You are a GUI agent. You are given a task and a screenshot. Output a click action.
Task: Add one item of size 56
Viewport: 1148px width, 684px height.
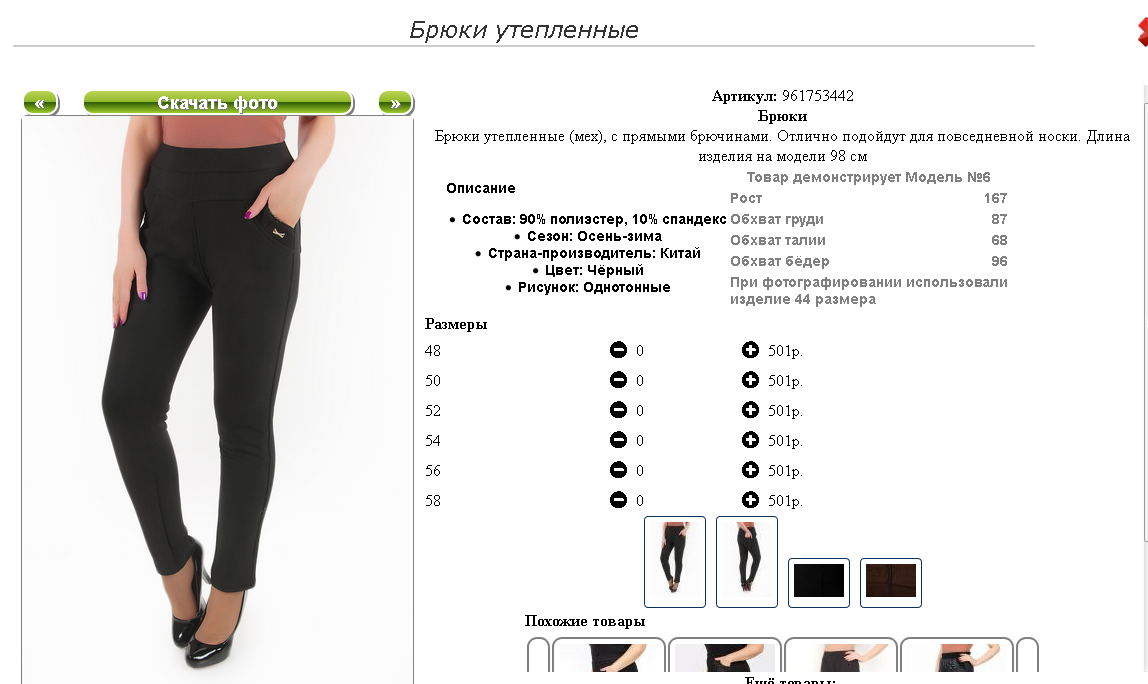point(750,470)
